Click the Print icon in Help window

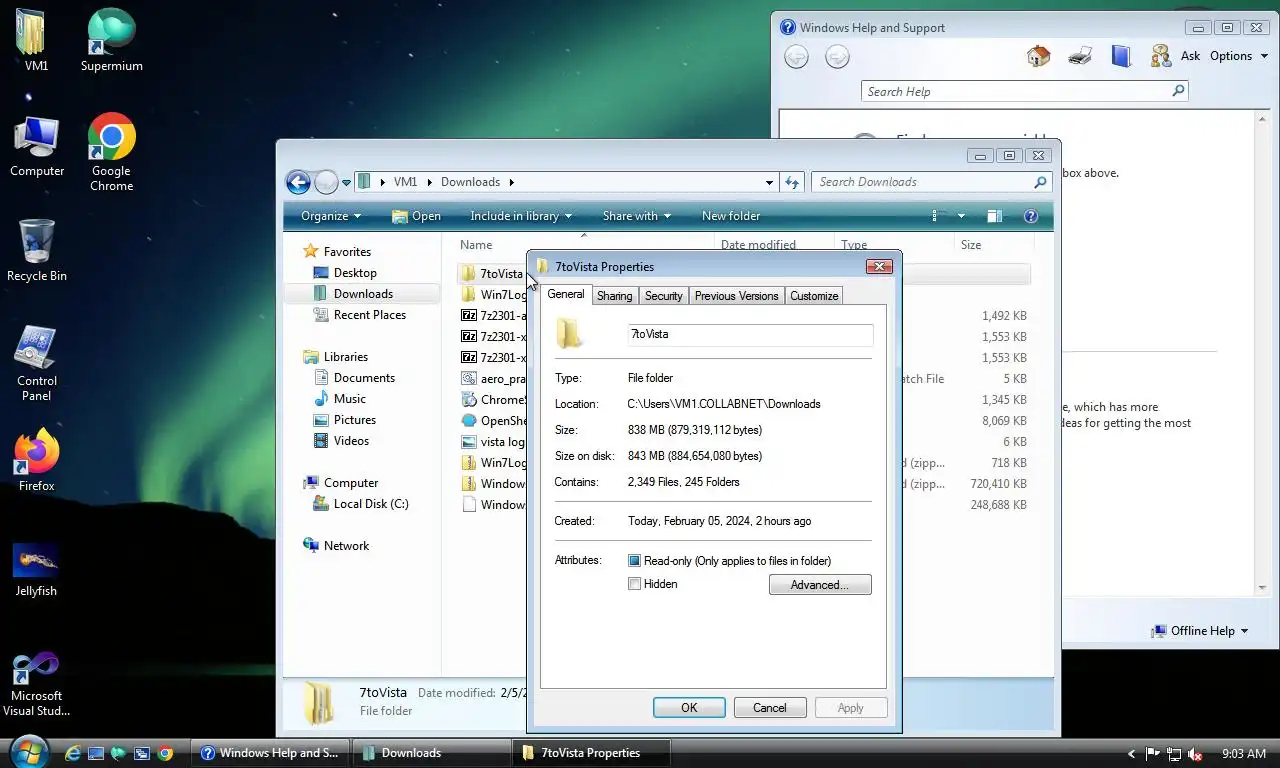pyautogui.click(x=1080, y=56)
